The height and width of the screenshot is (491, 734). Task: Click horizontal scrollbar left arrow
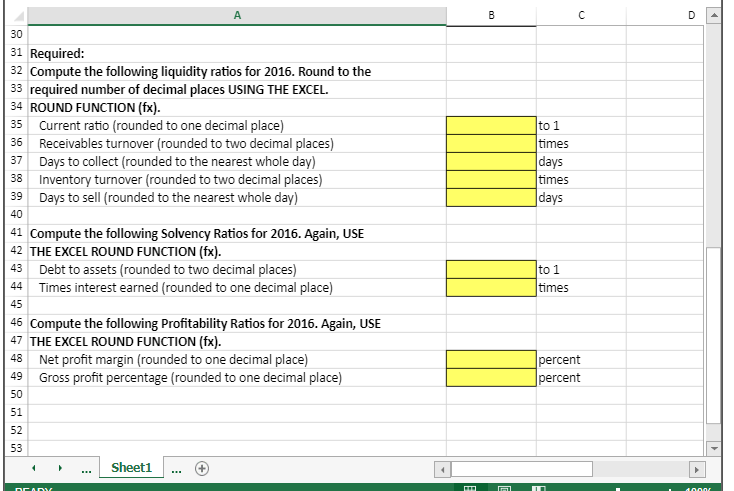click(442, 469)
